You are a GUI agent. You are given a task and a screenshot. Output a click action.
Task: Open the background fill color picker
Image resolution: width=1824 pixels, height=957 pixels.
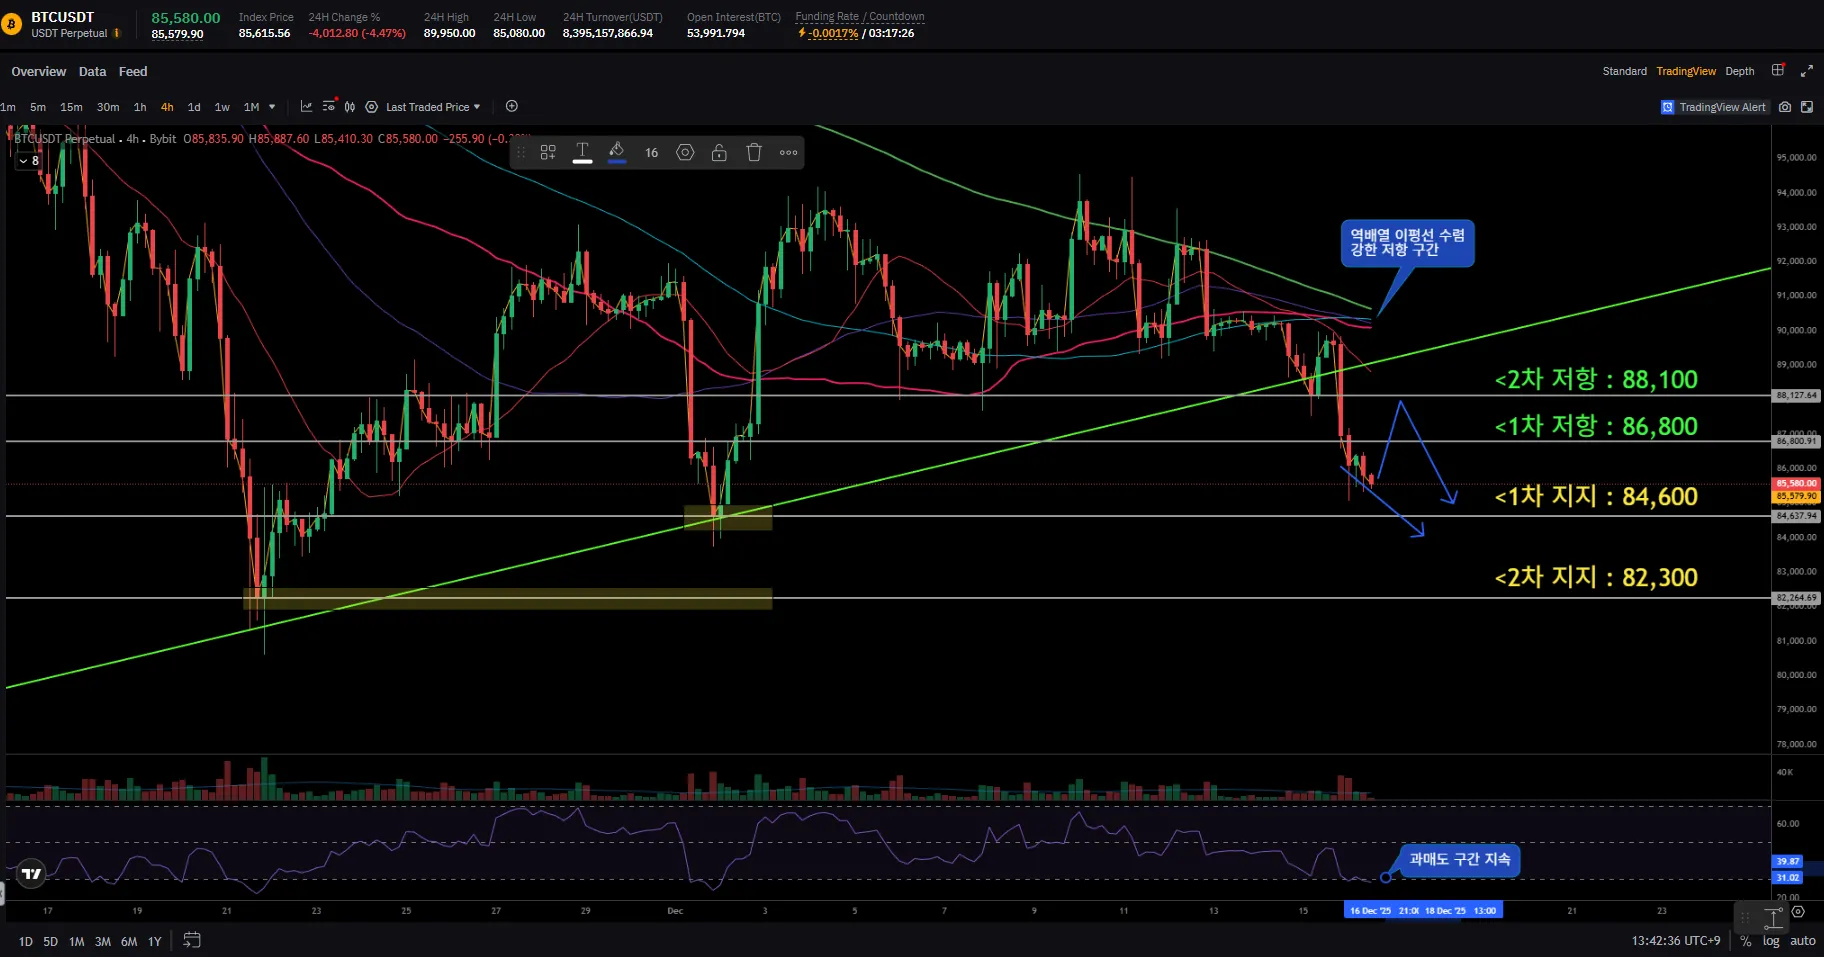pyautogui.click(x=617, y=153)
